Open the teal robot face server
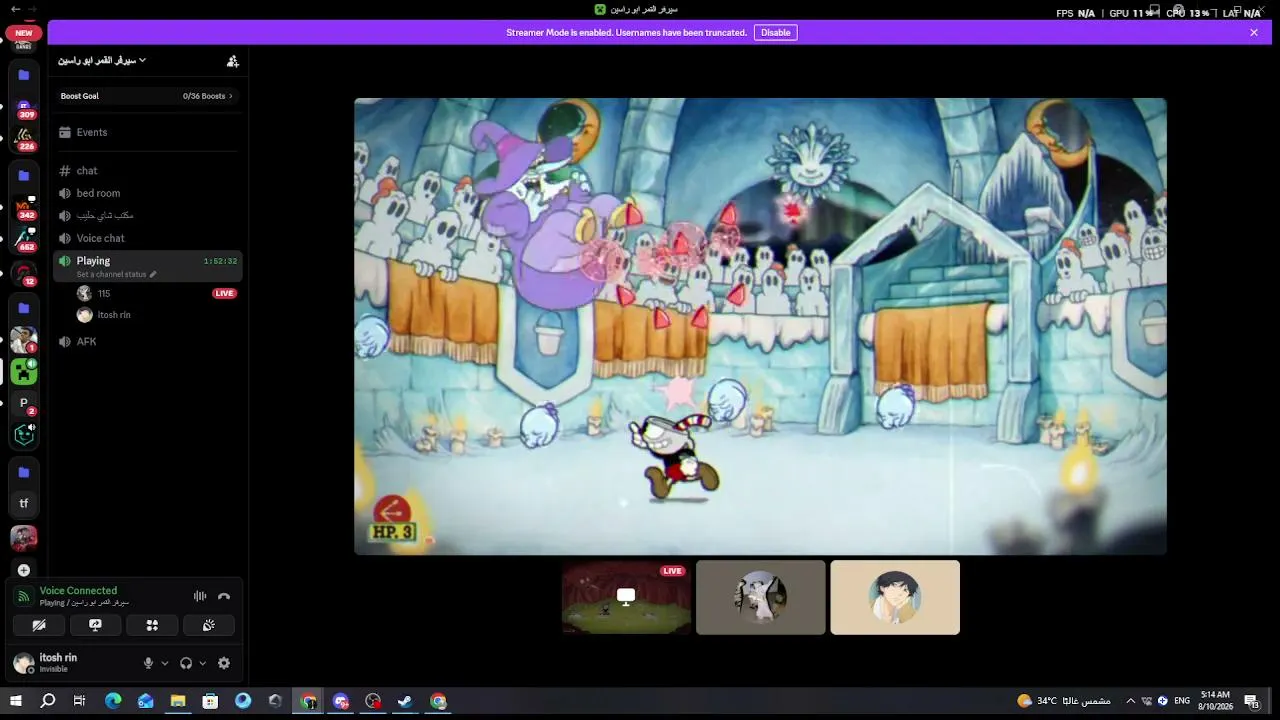The width and height of the screenshot is (1280, 720). [x=24, y=435]
